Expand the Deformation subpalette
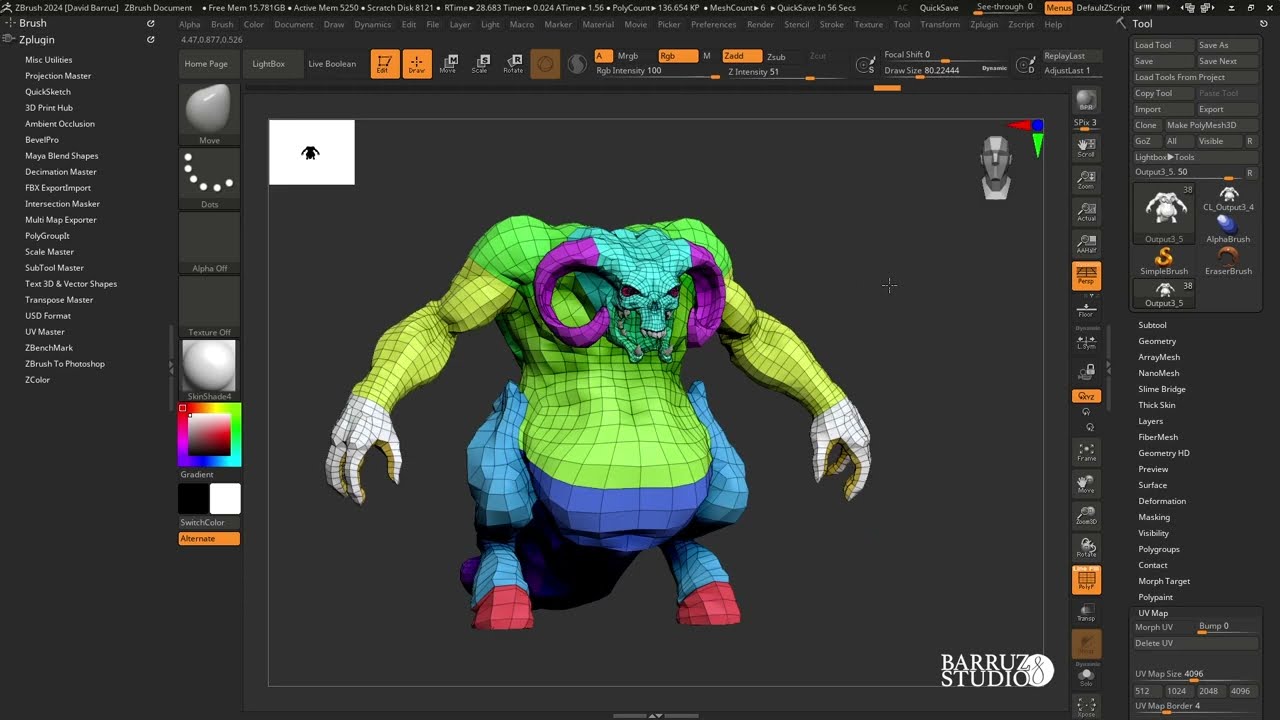This screenshot has height=720, width=1280. [x=1162, y=501]
